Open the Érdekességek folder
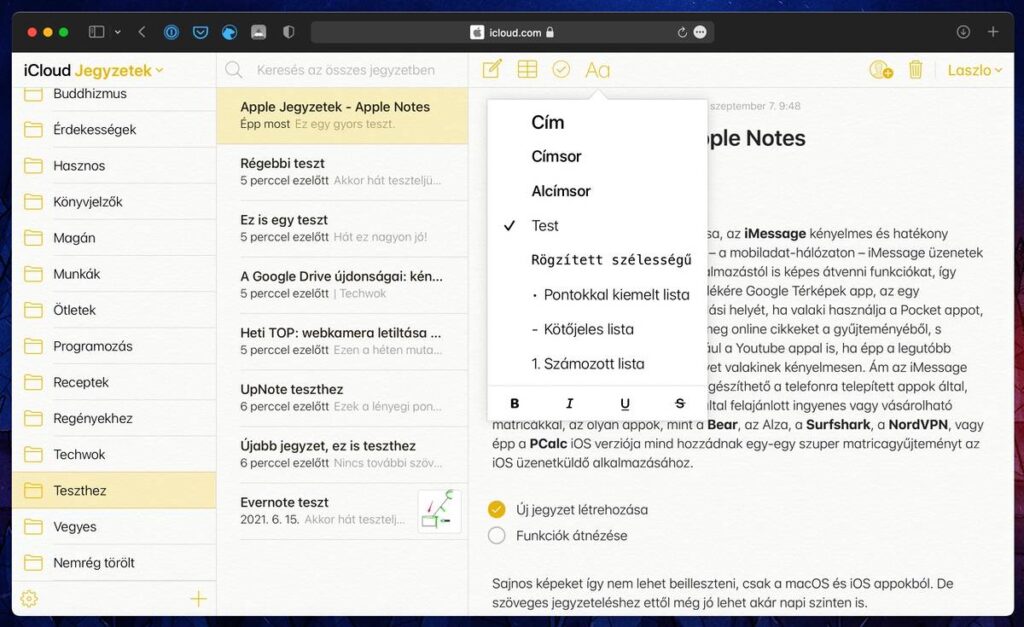 (x=114, y=129)
